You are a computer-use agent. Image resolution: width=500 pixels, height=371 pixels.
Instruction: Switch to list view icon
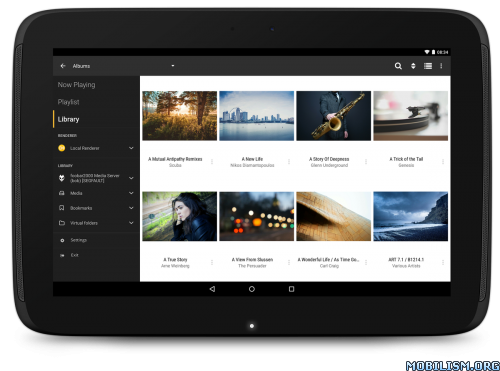point(428,66)
